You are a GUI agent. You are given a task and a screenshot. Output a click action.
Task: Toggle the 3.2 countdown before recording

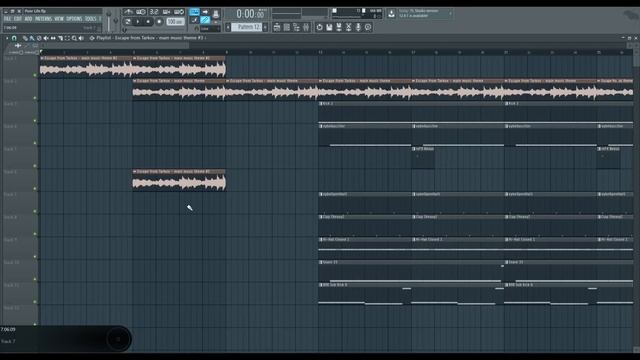pyautogui.click(x=154, y=12)
